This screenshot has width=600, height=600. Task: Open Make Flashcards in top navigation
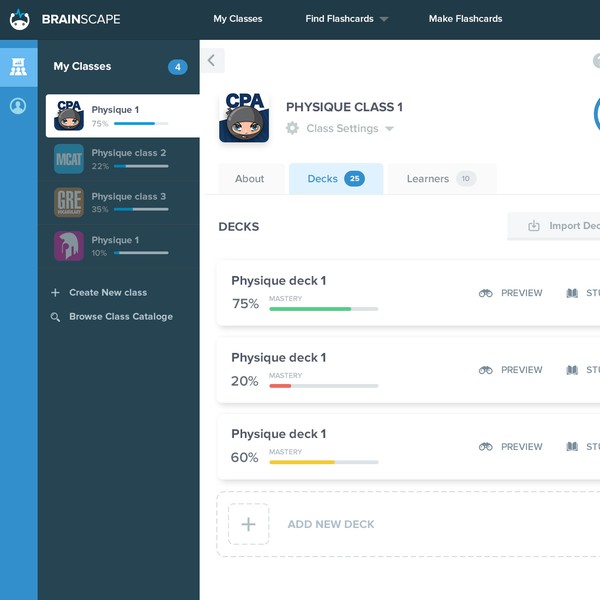pyautogui.click(x=465, y=19)
